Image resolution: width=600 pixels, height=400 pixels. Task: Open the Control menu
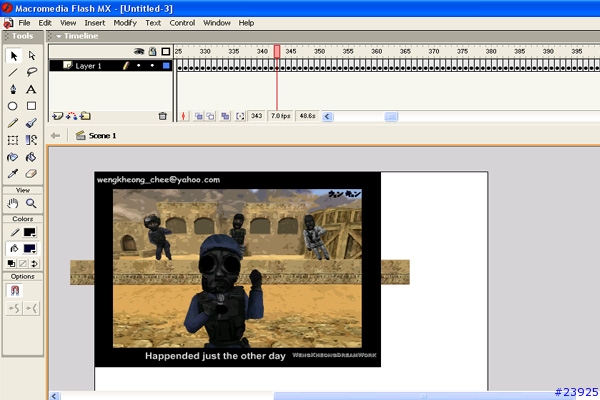point(182,23)
